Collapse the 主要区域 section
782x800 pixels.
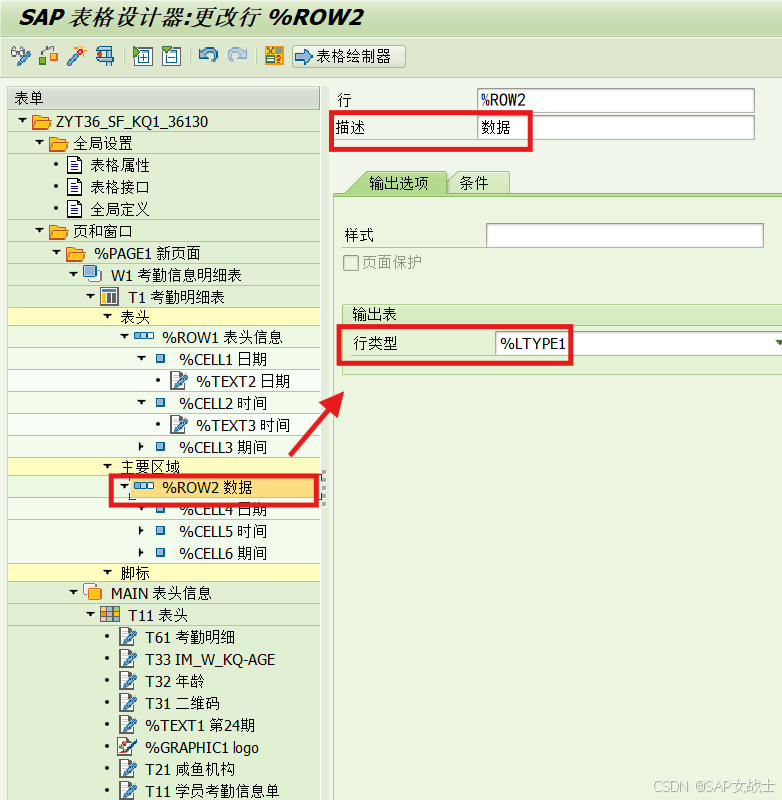108,466
